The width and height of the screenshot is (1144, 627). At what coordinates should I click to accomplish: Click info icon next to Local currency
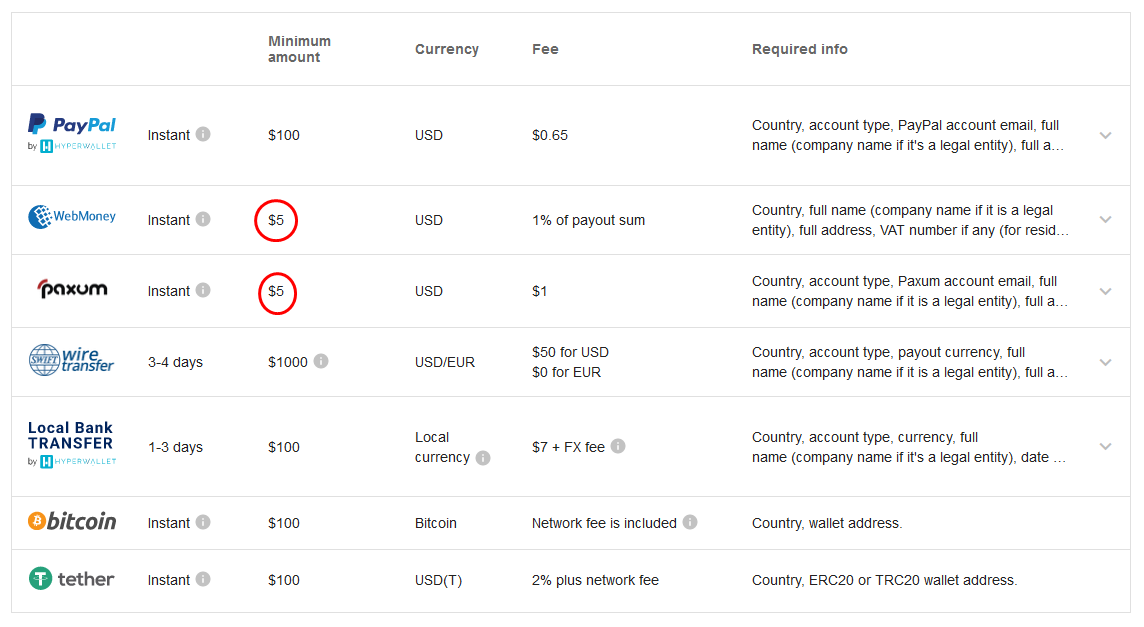[483, 458]
